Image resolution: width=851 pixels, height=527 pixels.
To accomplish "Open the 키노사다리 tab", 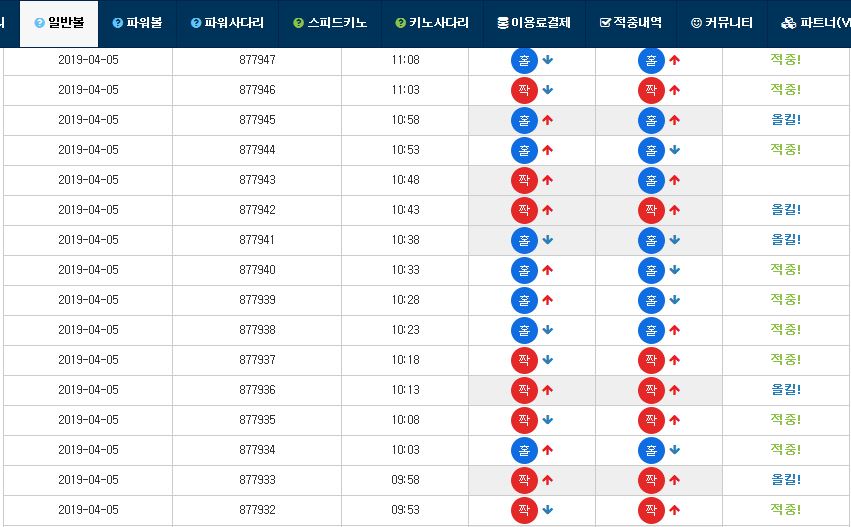I will [x=432, y=23].
